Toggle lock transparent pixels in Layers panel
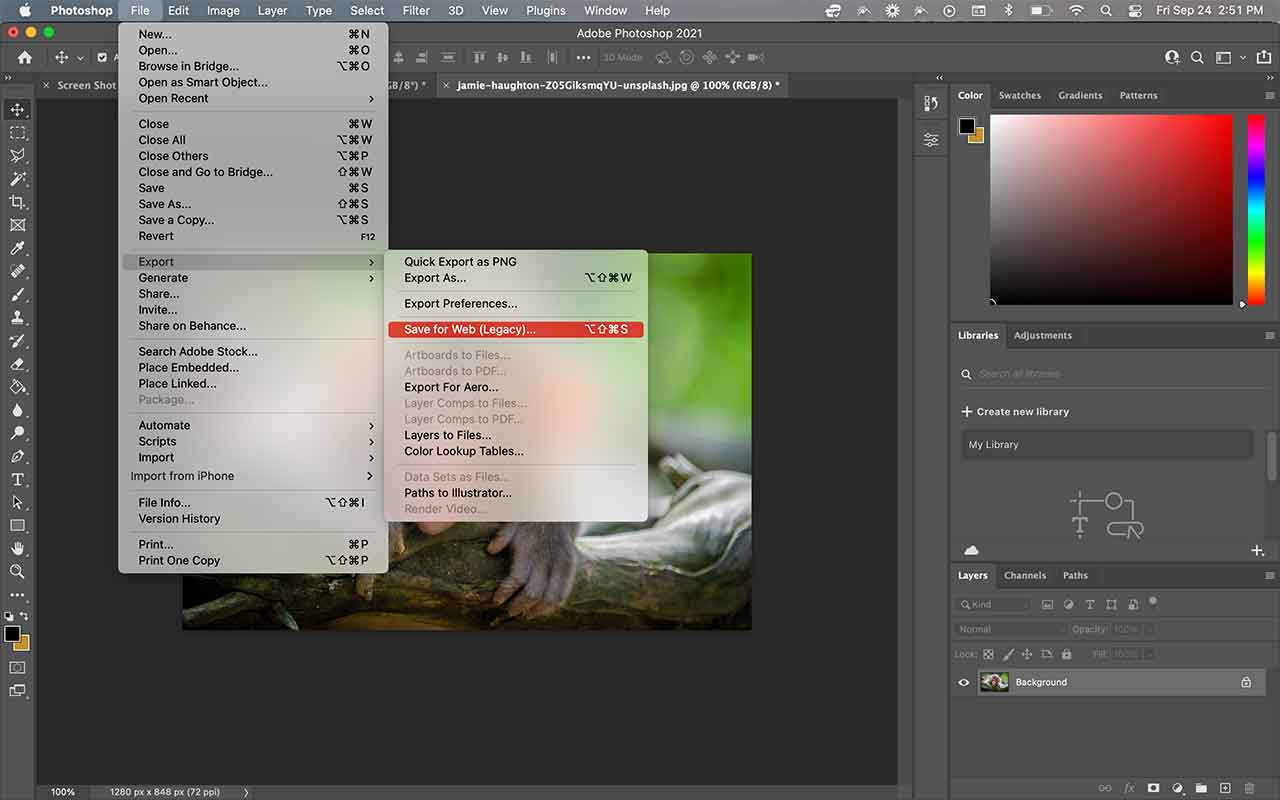The width and height of the screenshot is (1280, 800). click(989, 654)
